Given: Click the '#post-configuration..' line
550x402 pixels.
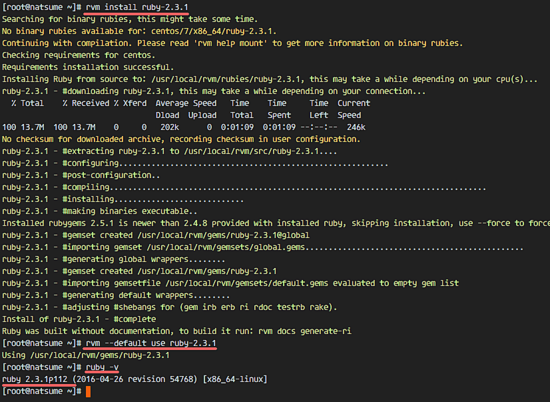Looking at the screenshot, I should click(81, 175).
